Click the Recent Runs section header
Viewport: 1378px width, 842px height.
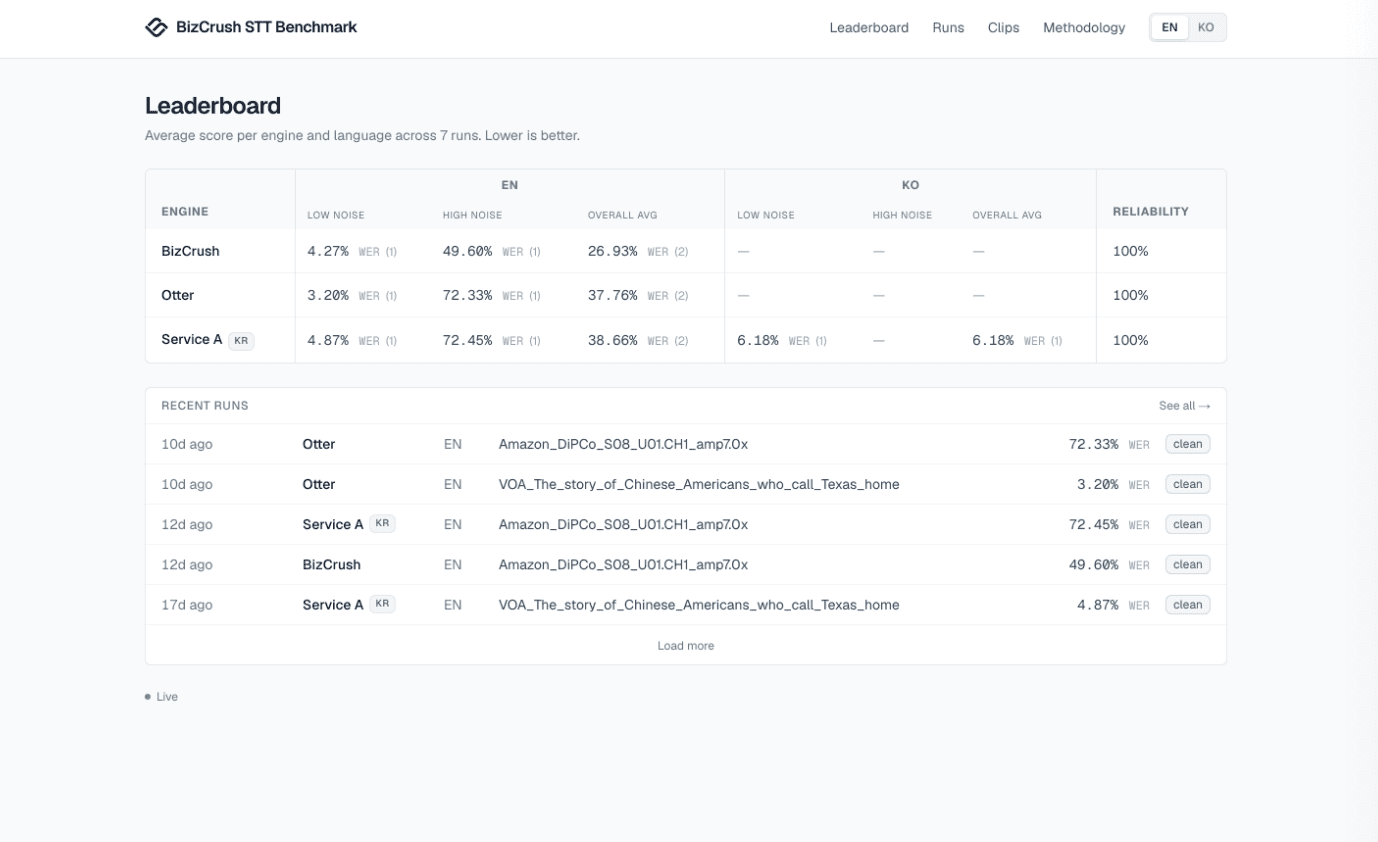(205, 406)
